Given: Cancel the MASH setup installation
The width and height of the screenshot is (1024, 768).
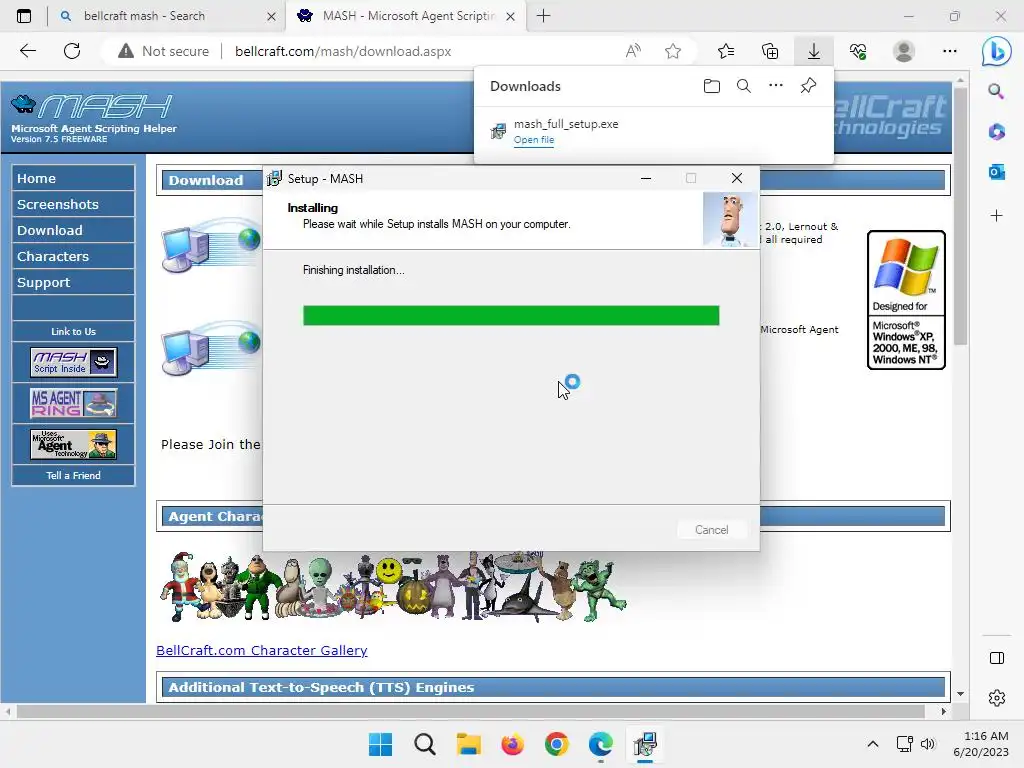Looking at the screenshot, I should click(x=711, y=530).
